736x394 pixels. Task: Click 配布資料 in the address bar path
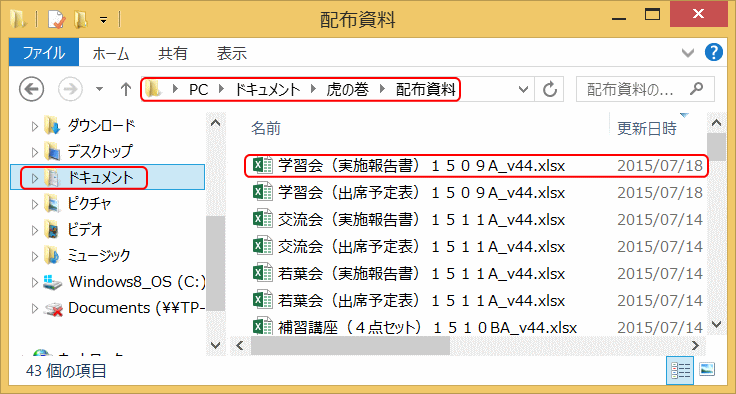[426, 89]
